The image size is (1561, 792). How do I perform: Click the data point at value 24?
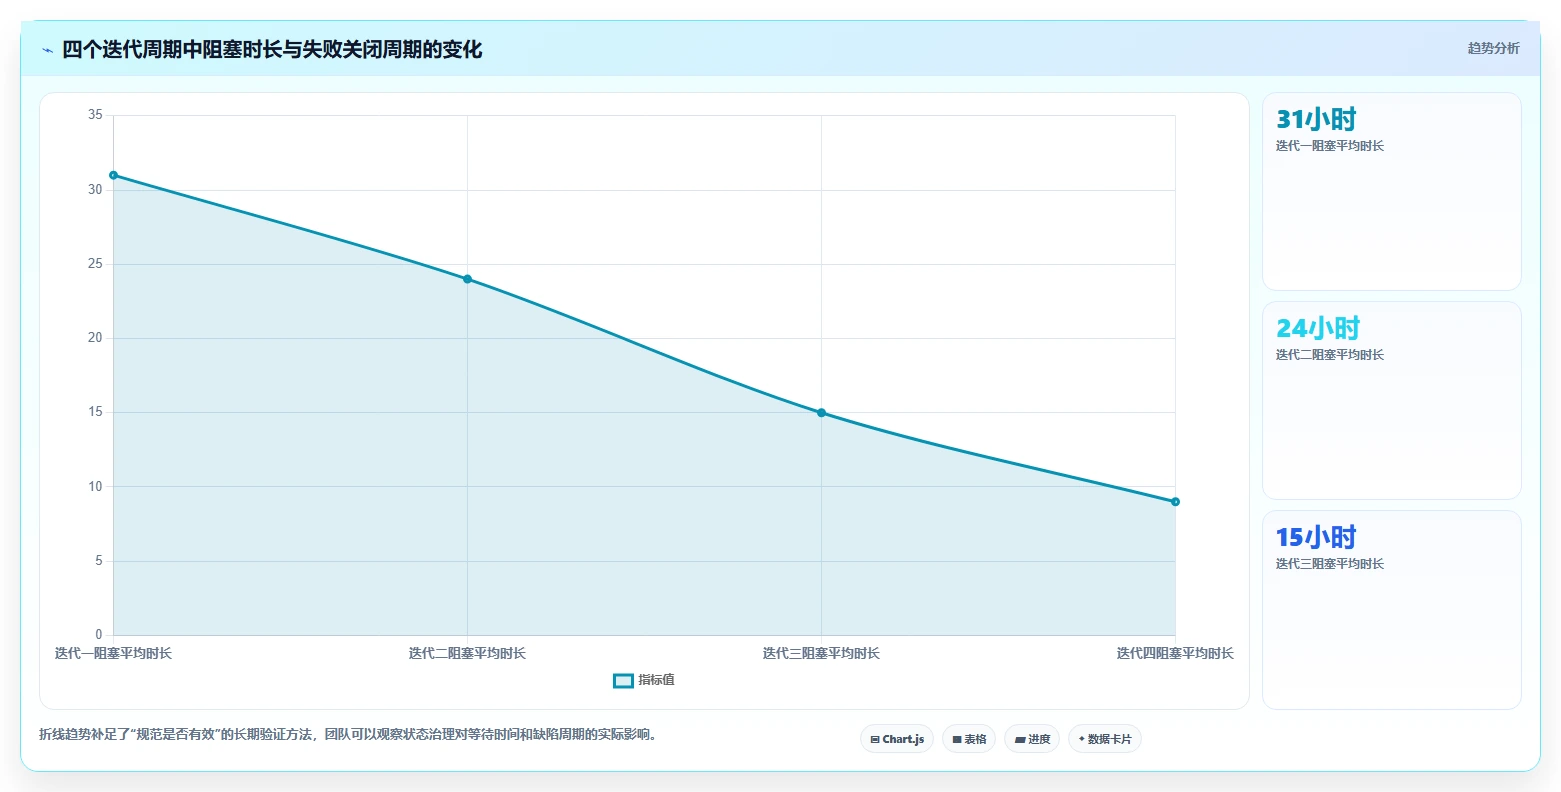click(x=467, y=279)
